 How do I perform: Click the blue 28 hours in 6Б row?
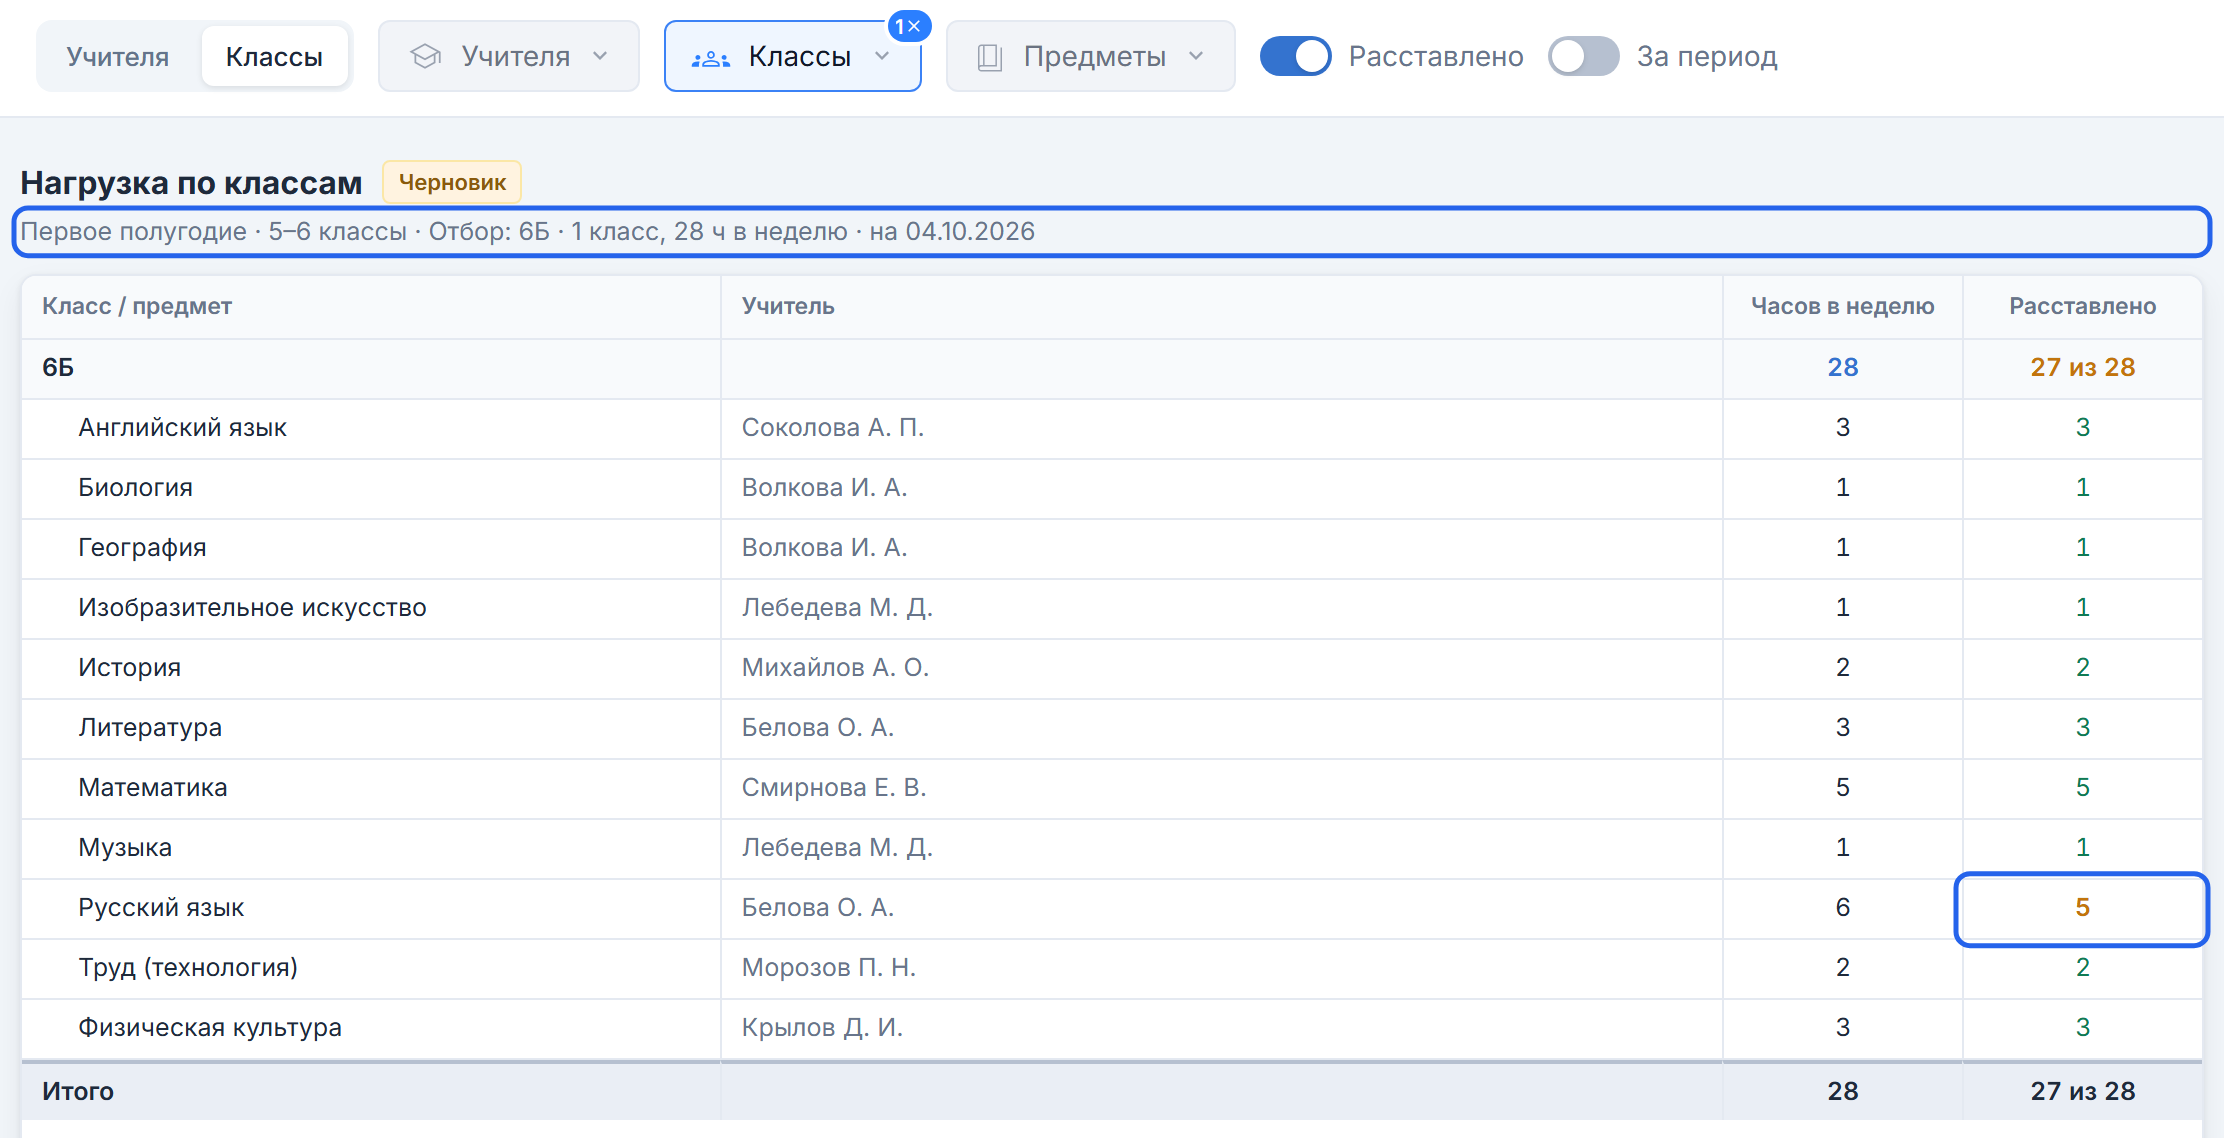(x=1843, y=368)
